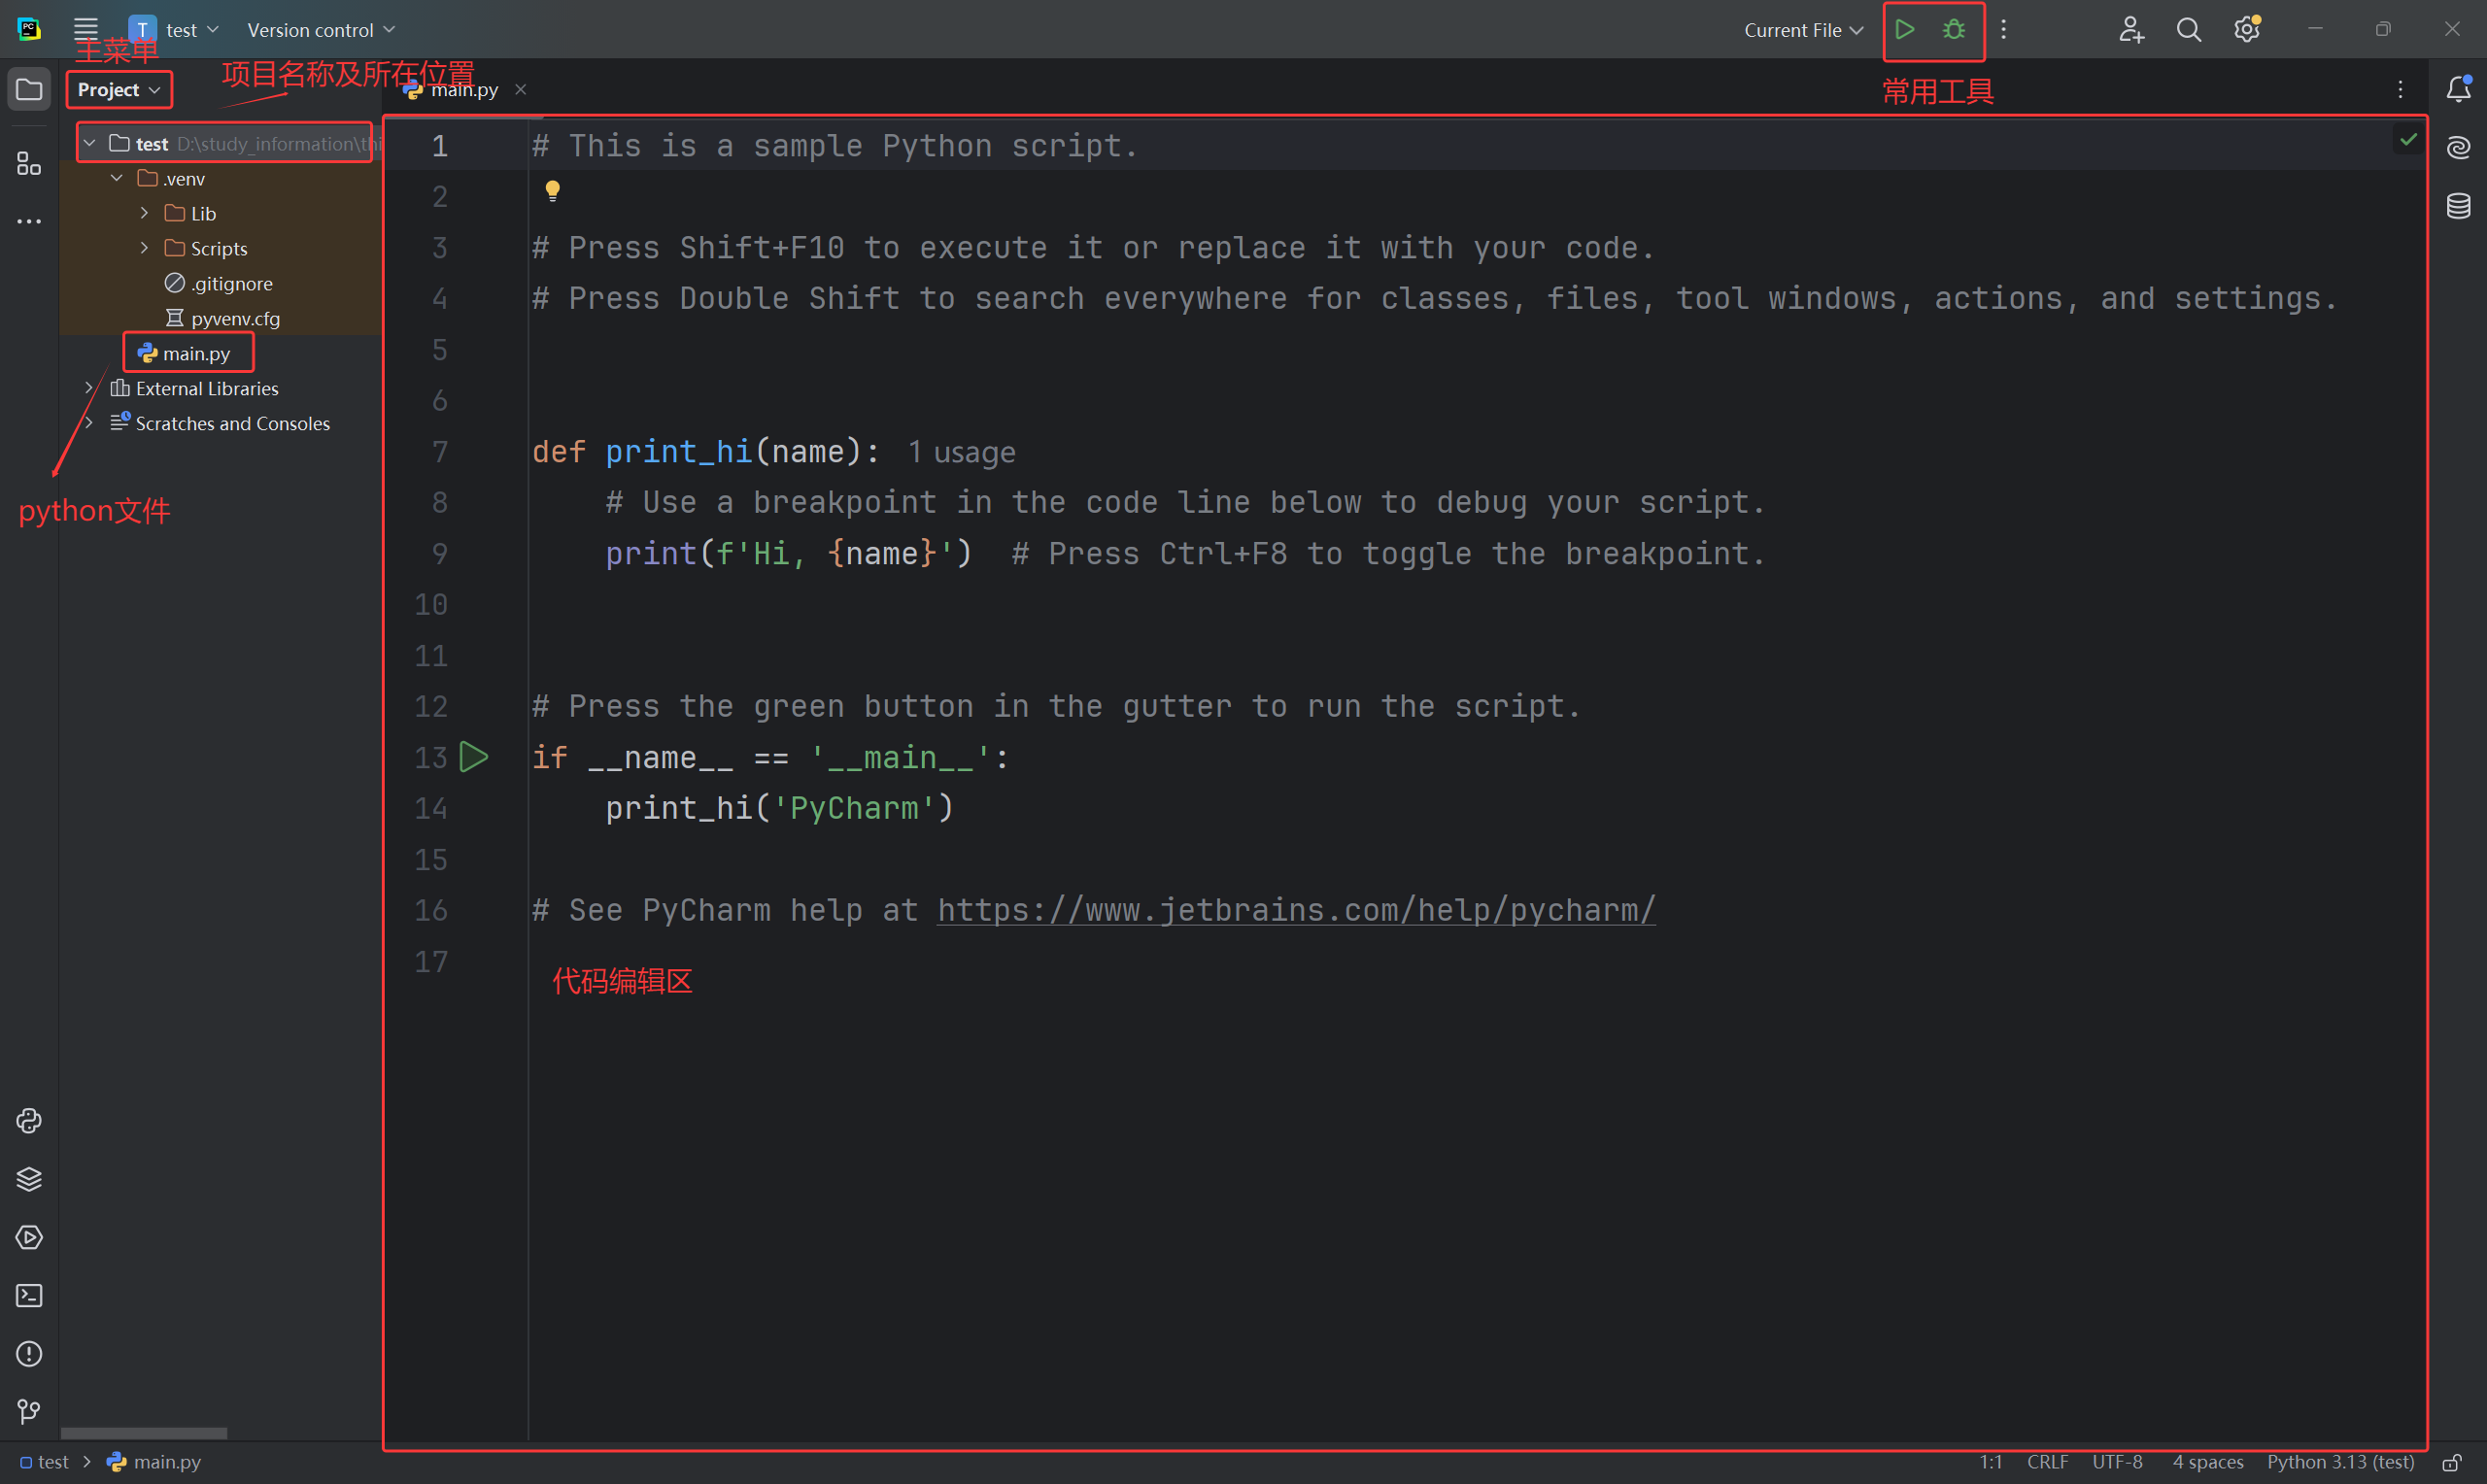Screen dimensions: 2487x1484
Task: Click the project tree horizontal scrollbar
Action: (144, 1433)
